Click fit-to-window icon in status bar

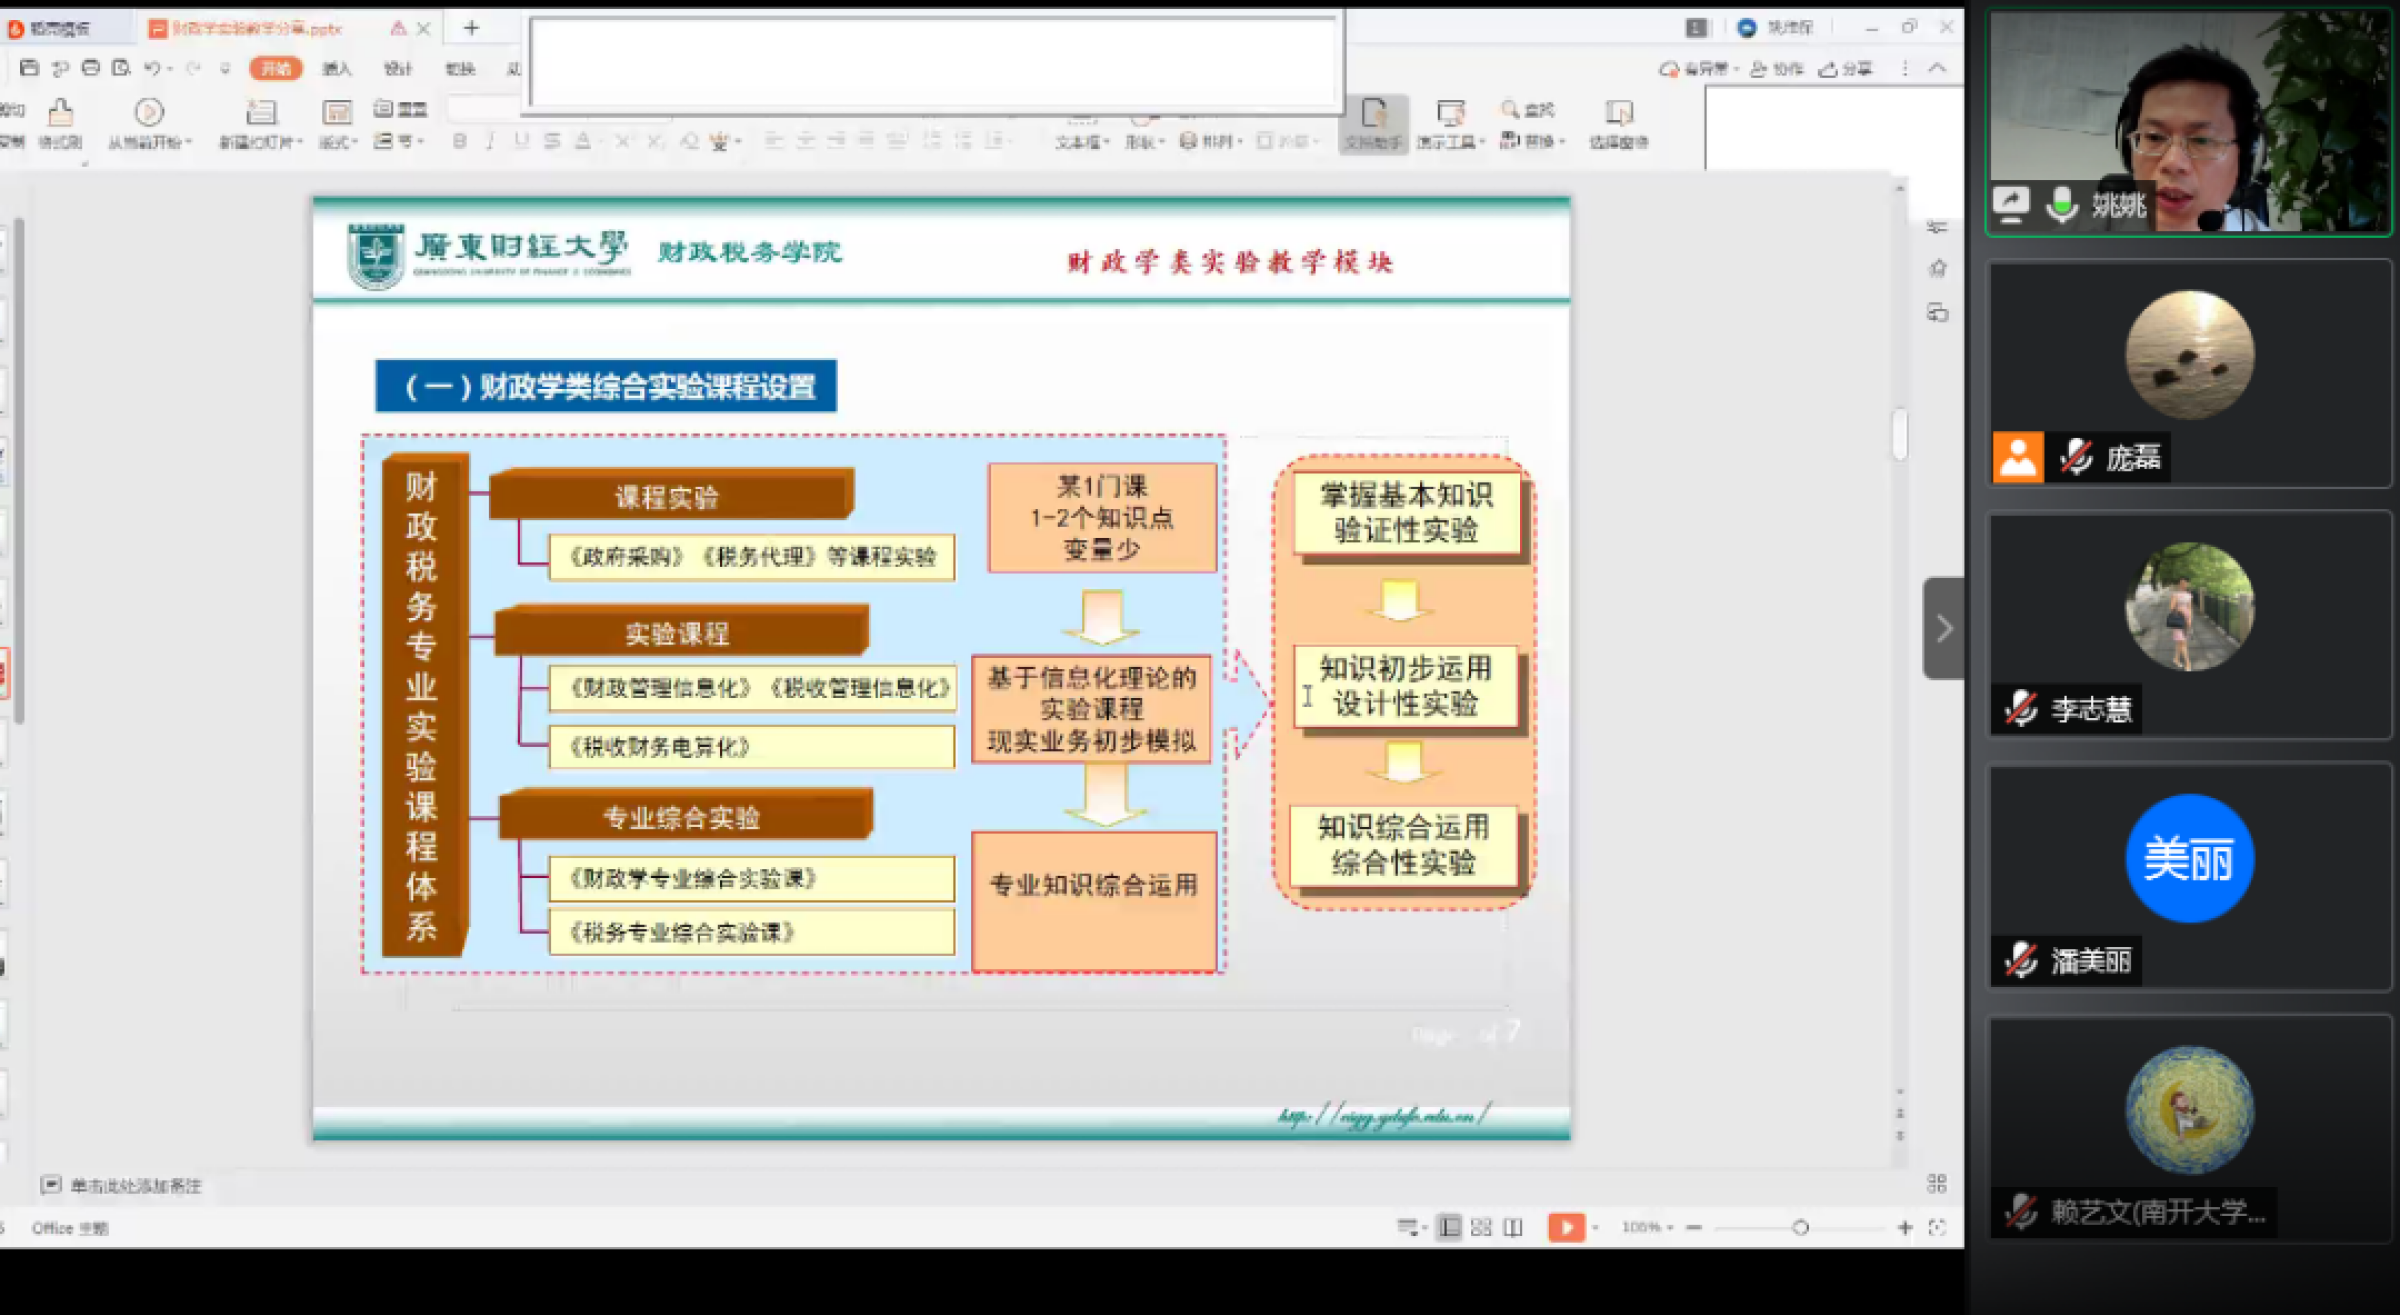(1937, 1227)
